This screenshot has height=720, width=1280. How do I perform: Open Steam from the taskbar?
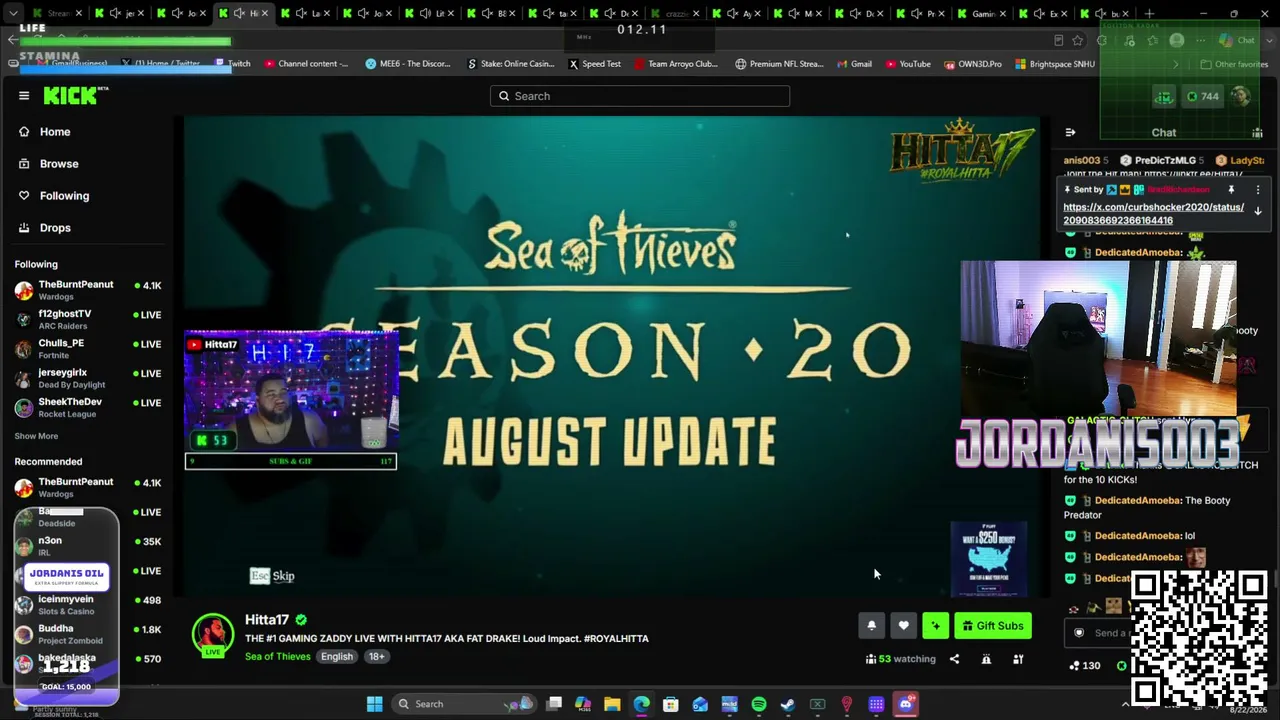(x=788, y=704)
